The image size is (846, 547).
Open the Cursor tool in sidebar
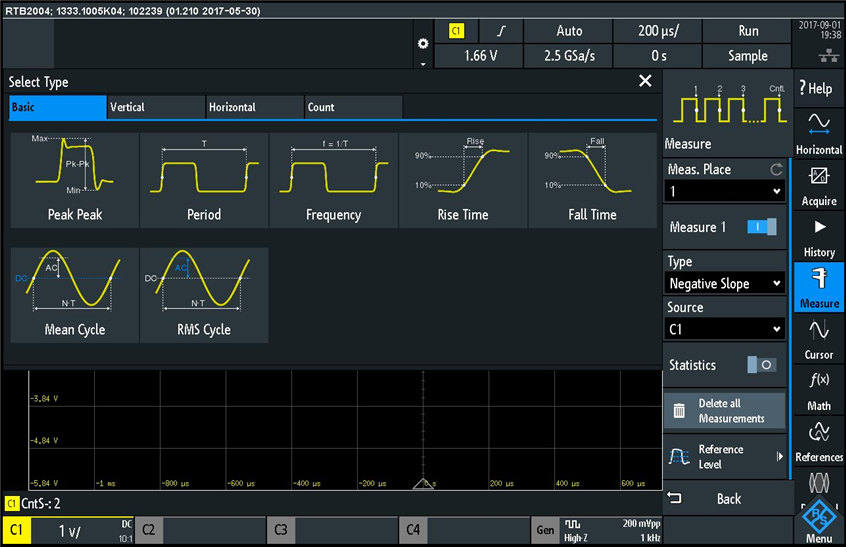818,338
